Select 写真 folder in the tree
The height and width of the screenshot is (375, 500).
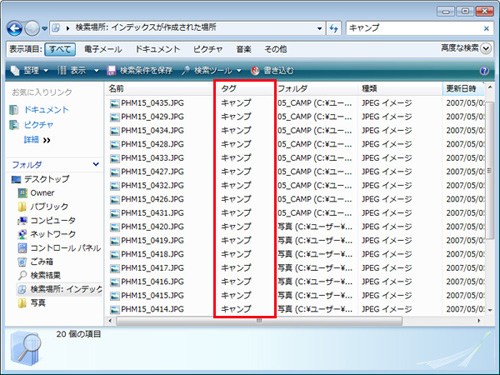(x=38, y=303)
